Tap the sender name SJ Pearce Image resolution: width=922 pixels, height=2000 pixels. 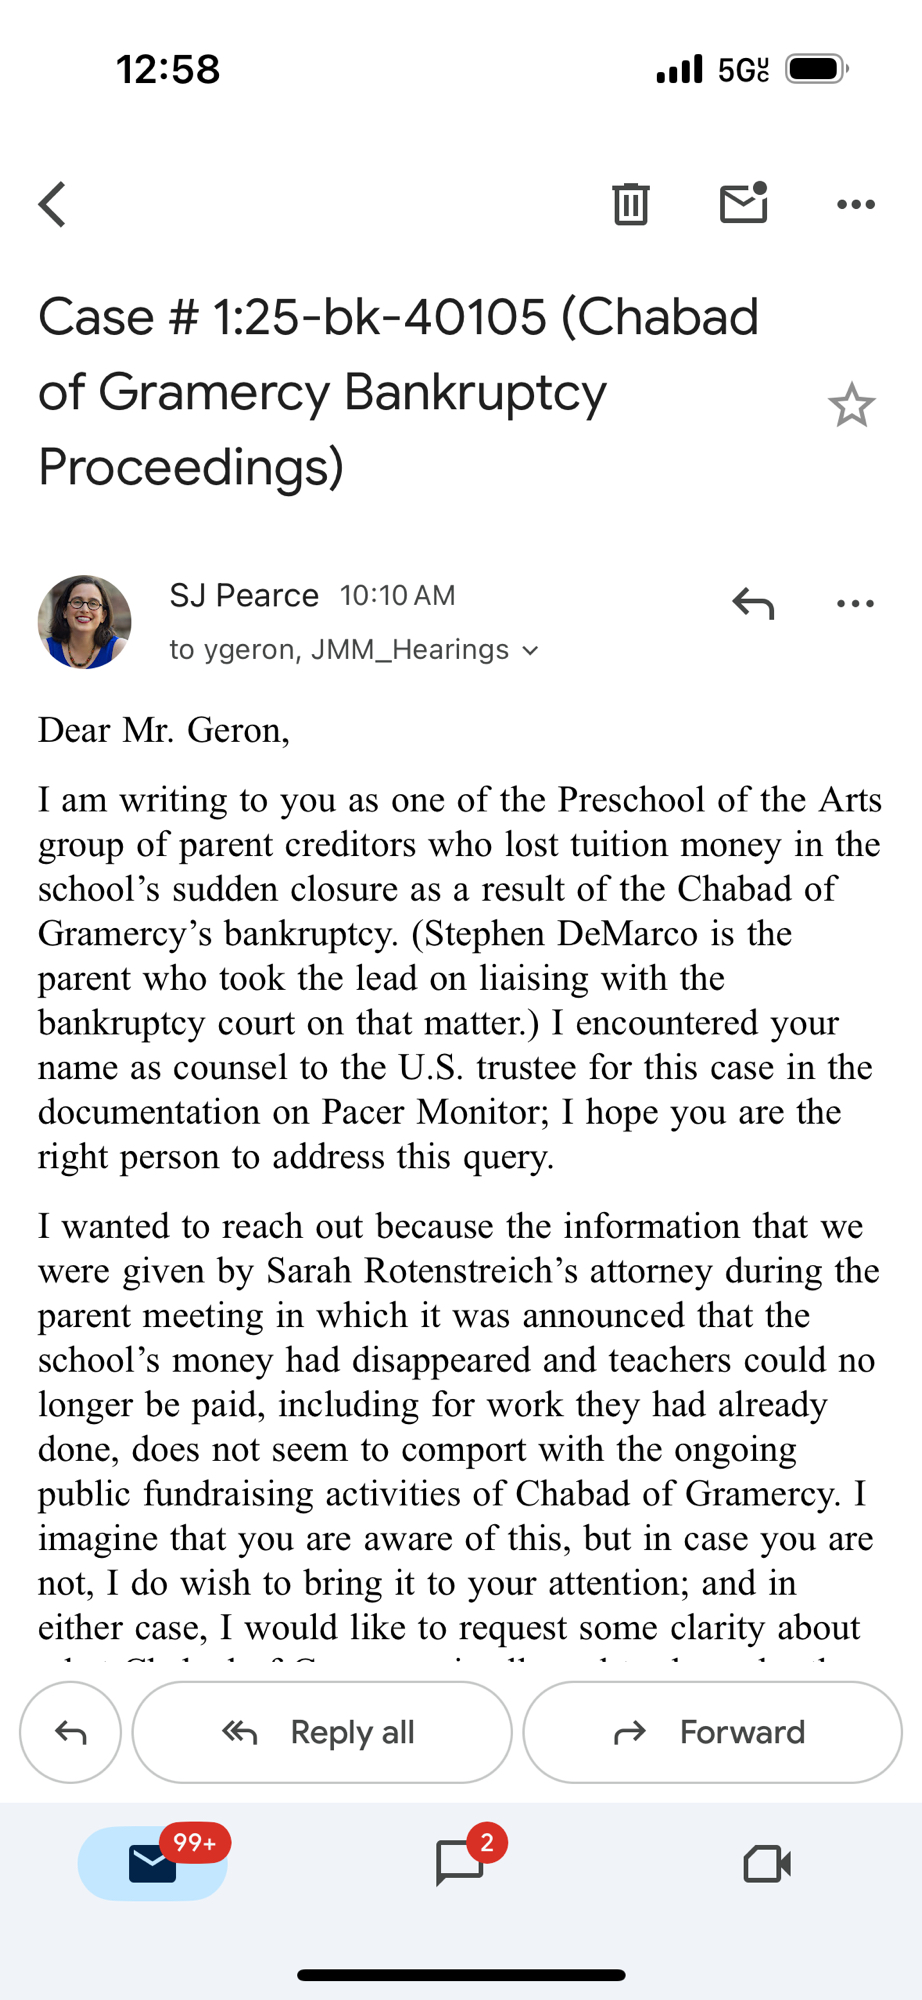coord(244,596)
